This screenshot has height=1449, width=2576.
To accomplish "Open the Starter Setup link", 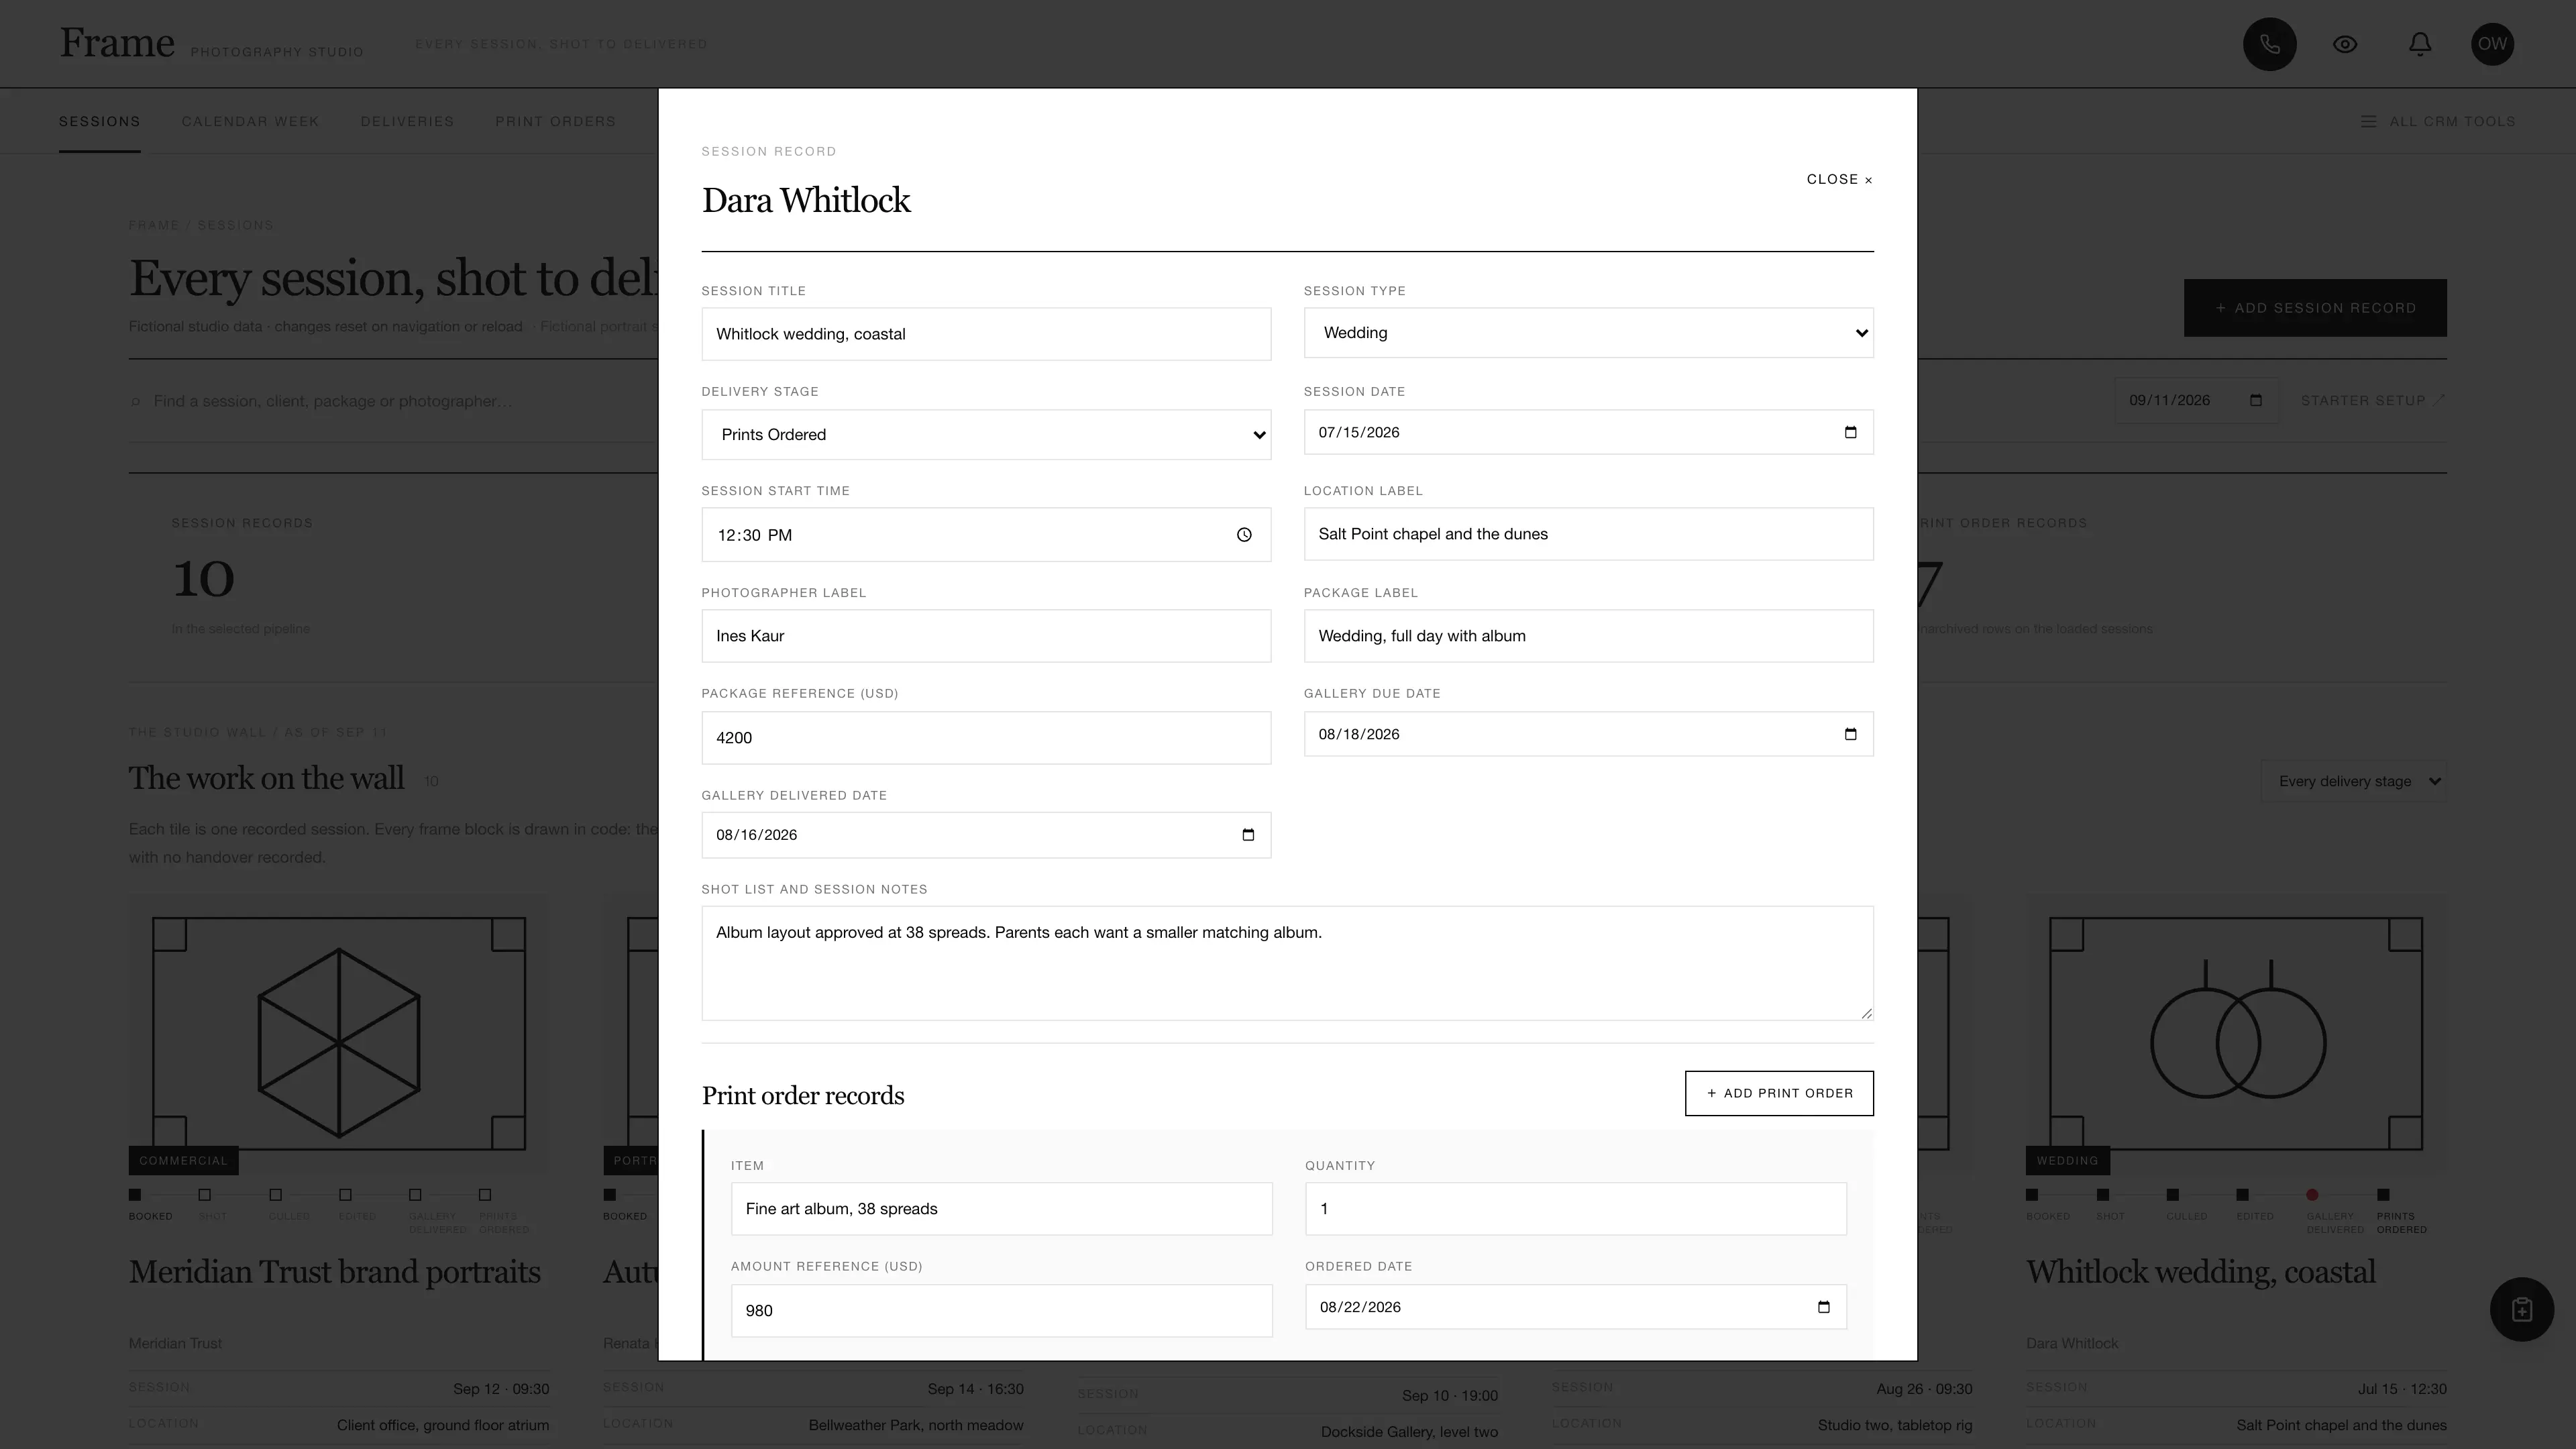I will coord(2372,400).
